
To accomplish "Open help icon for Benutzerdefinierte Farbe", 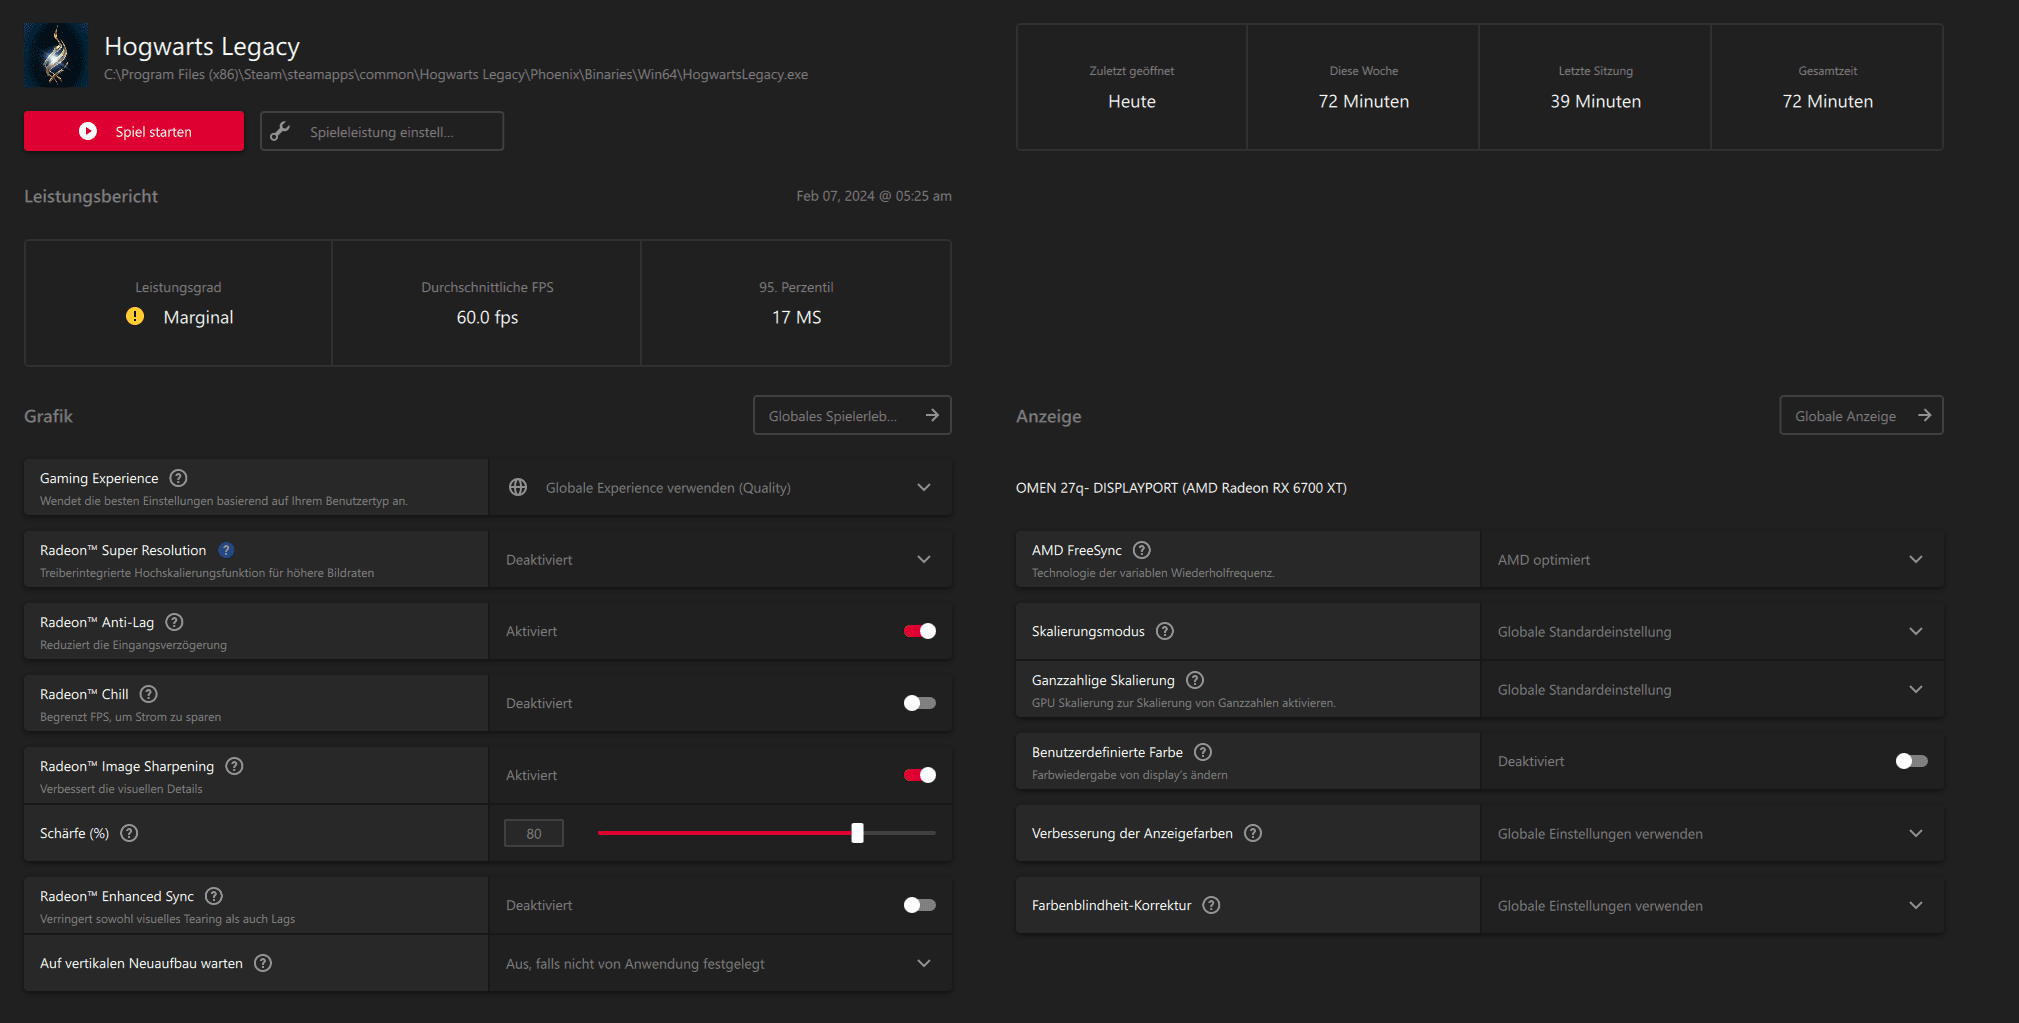I will click(x=1203, y=752).
